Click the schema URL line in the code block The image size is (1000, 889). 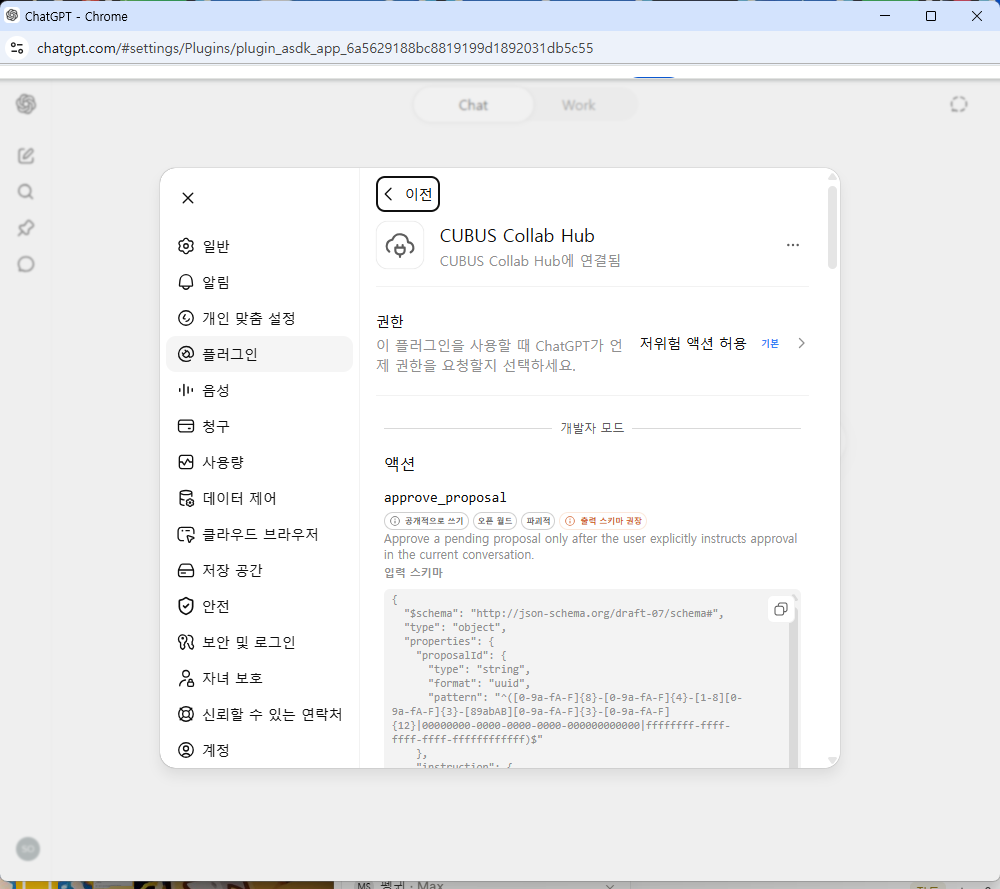pos(564,613)
